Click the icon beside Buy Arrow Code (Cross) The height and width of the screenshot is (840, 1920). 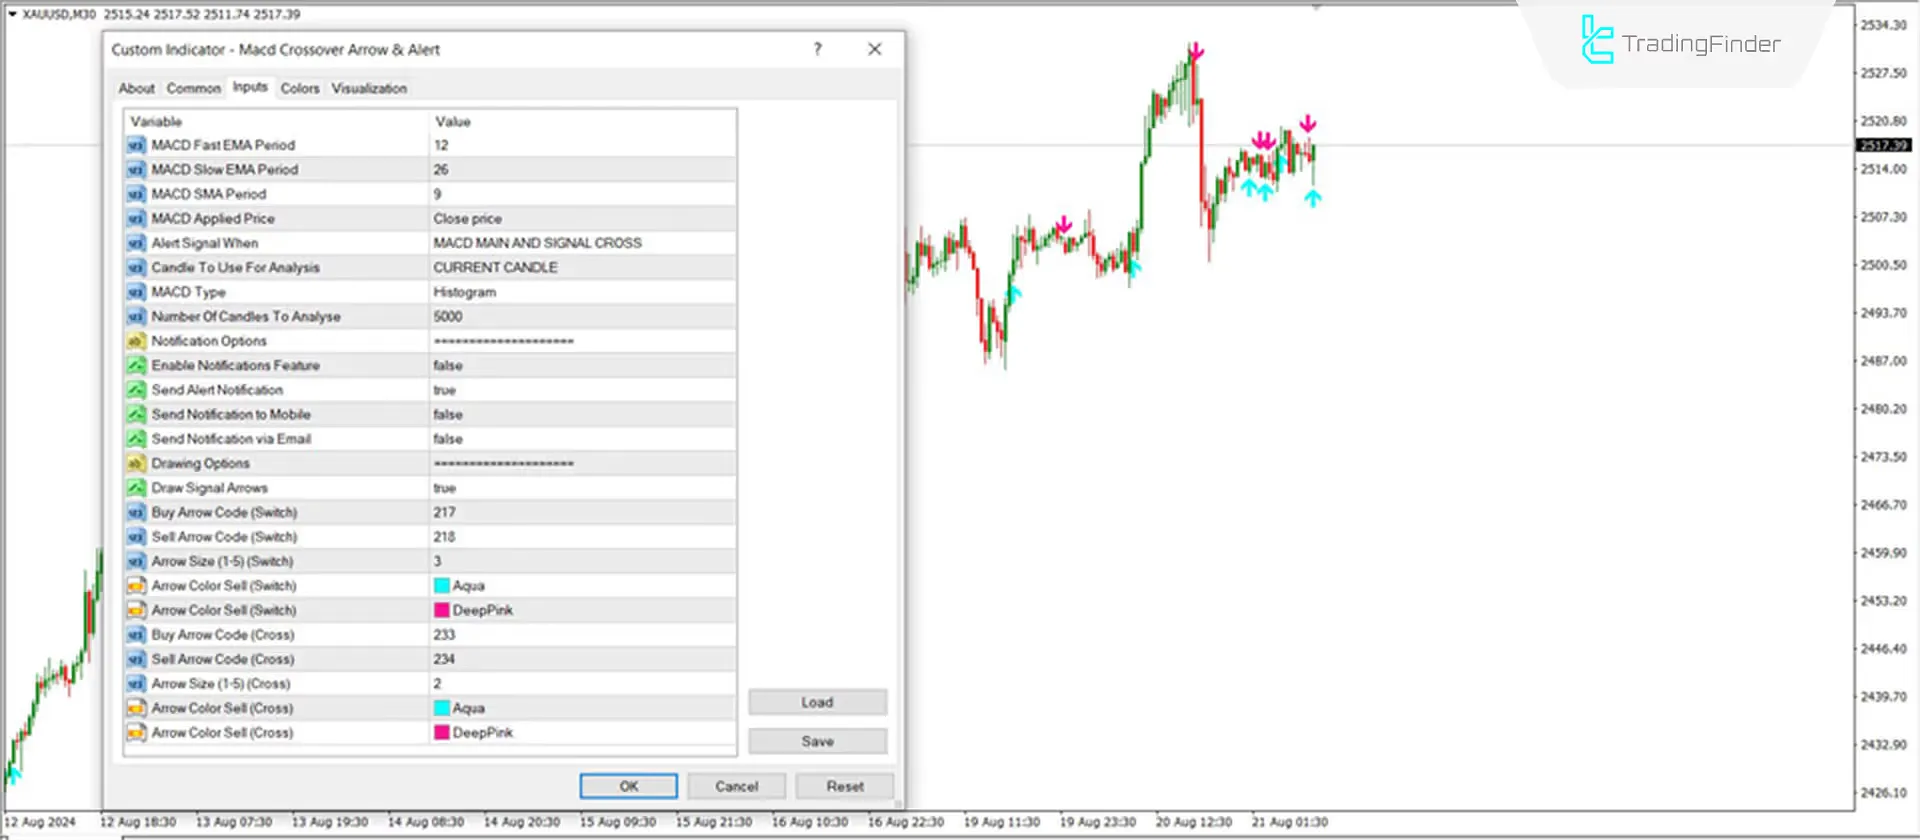point(136,635)
